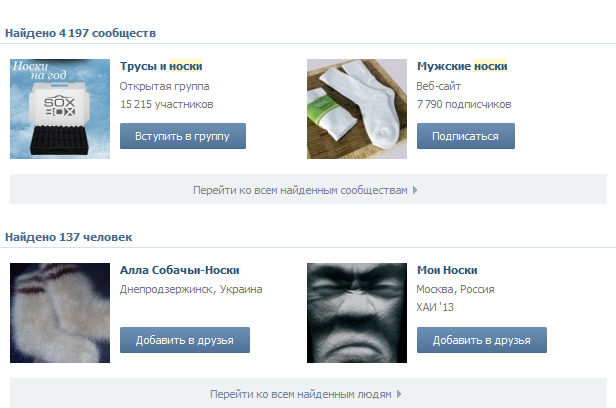Viewport: 616px width, 408px height.
Task: Open Мои Носки profile name link
Action: pyautogui.click(x=447, y=270)
